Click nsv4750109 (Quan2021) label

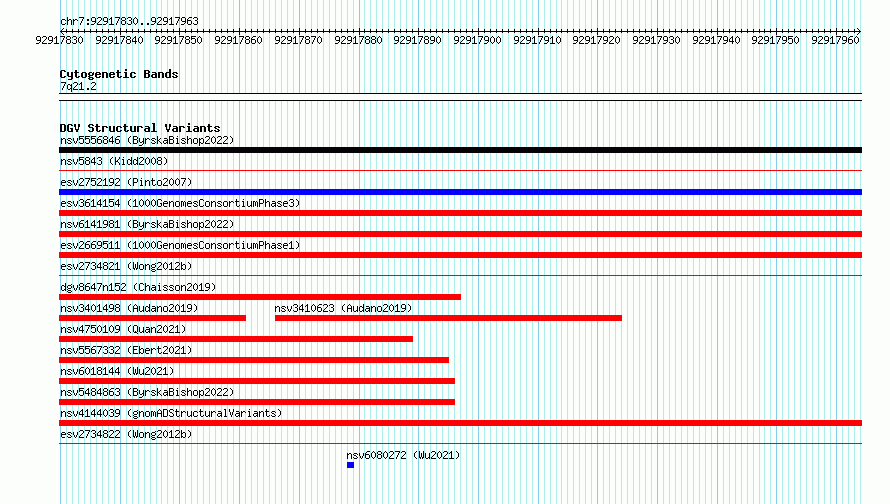[x=123, y=329]
